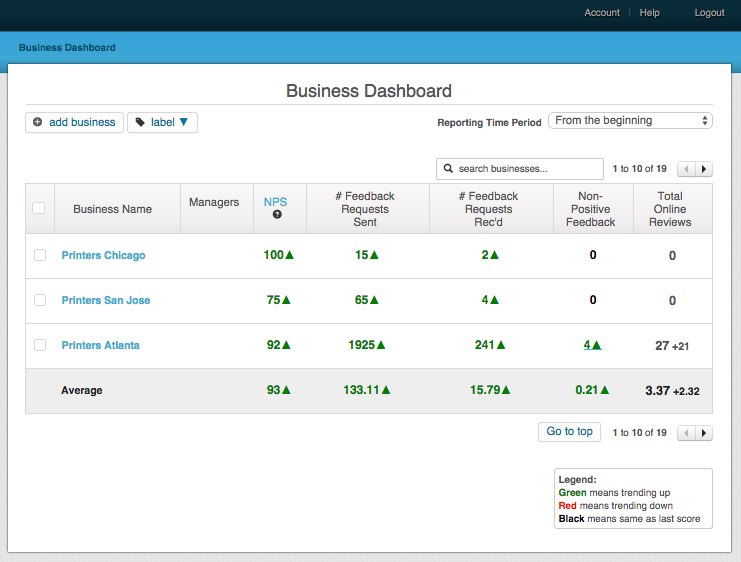
Task: Click Printers San Jose NPS value 75
Action: (x=273, y=300)
